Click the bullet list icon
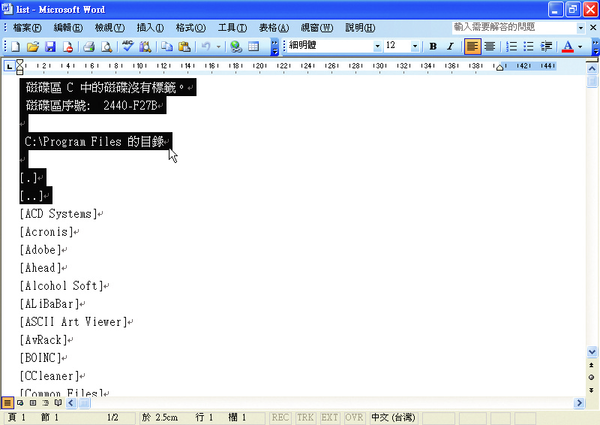The width and height of the screenshot is (600, 425). click(529, 47)
